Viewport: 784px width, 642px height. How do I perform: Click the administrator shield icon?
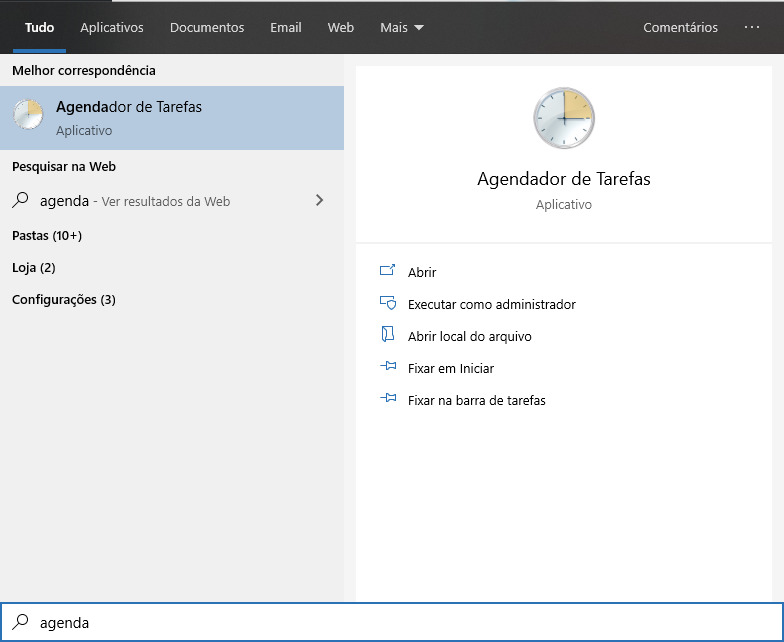(388, 302)
